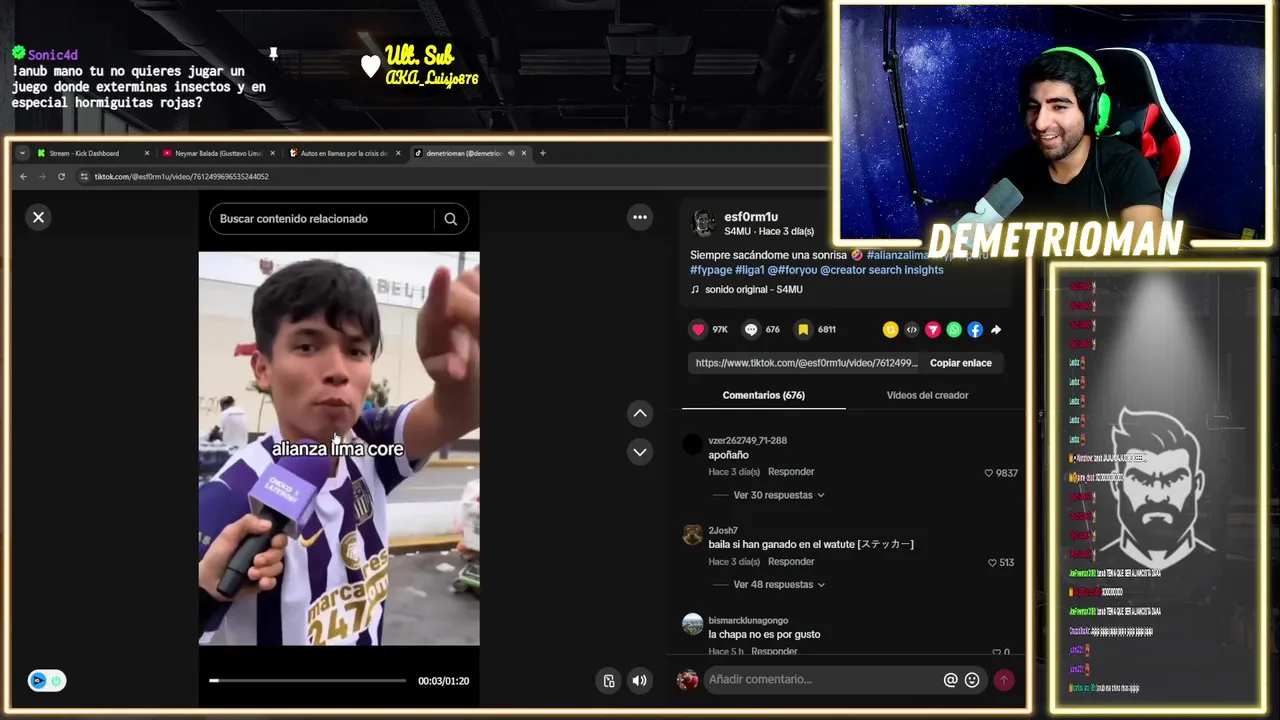Viewport: 1280px width, 720px height.
Task: Switch to Videos del creador tab
Action: pos(927,395)
